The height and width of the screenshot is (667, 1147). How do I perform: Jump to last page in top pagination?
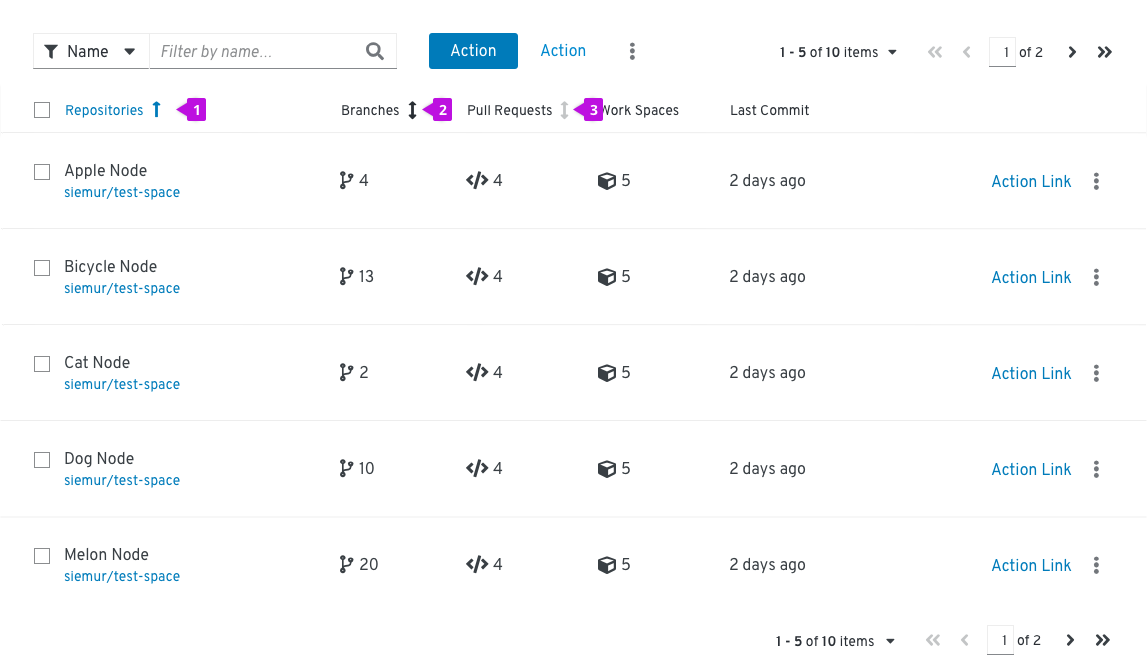click(x=1105, y=52)
